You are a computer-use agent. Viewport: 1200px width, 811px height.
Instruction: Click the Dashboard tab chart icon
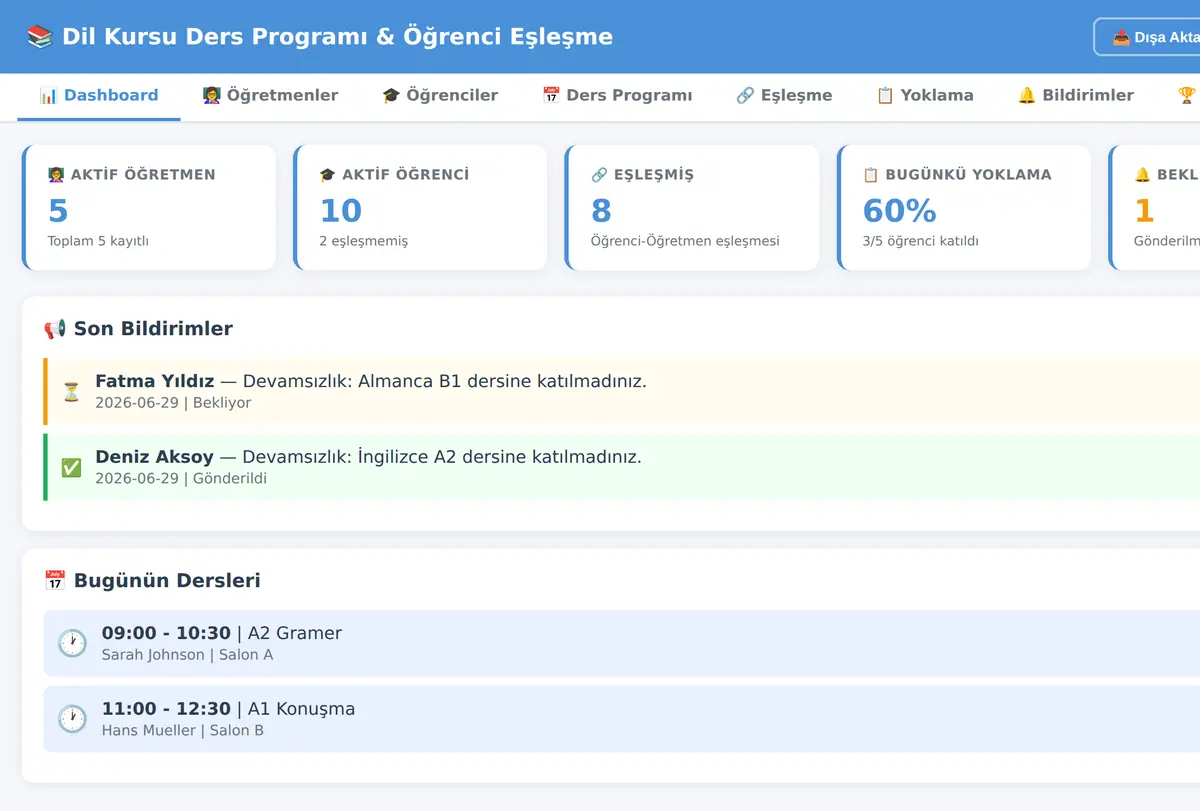click(48, 96)
